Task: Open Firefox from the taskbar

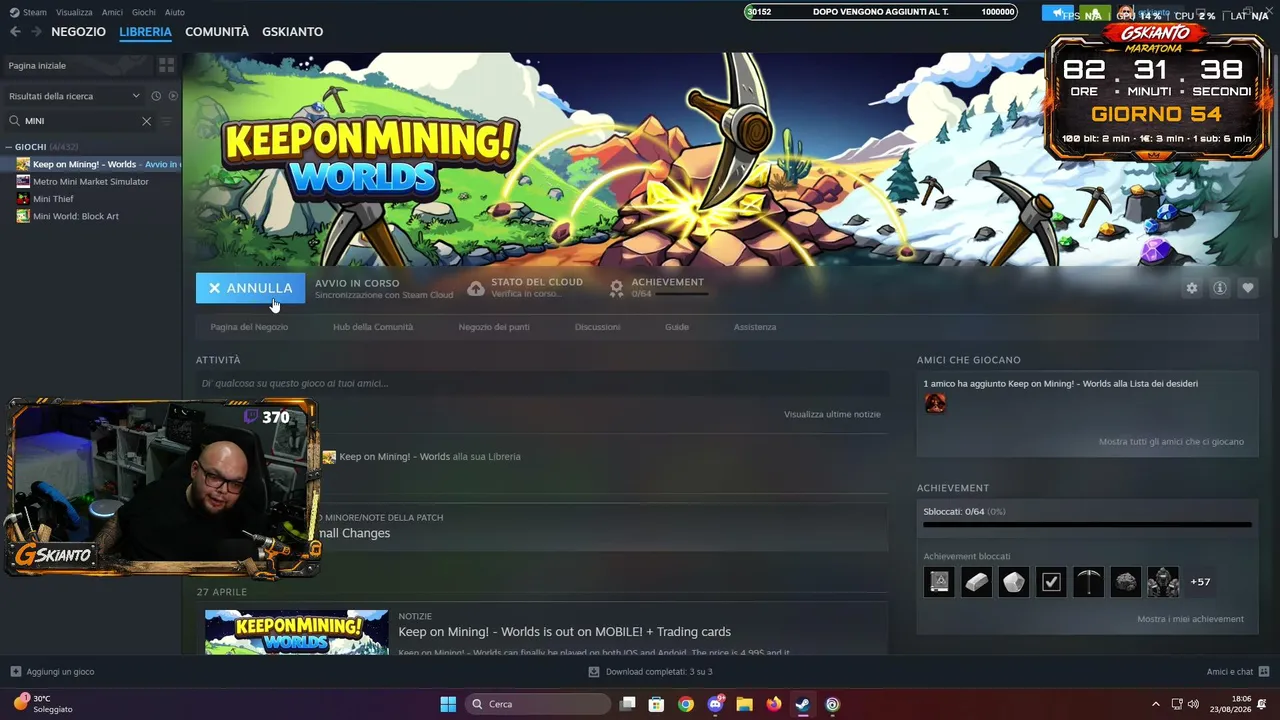Action: [x=773, y=704]
